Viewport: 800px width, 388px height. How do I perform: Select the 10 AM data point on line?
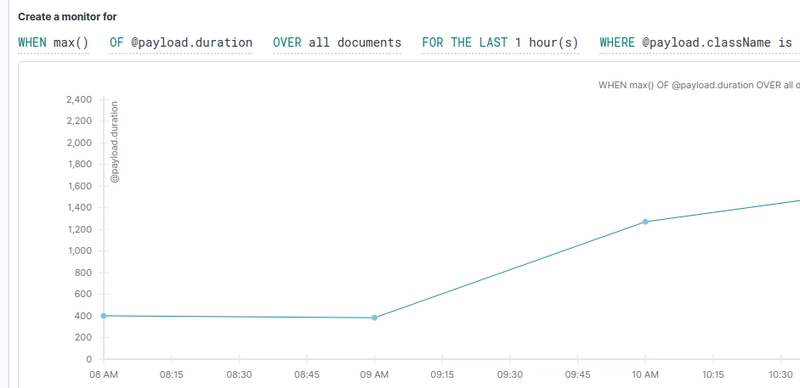[x=645, y=222]
